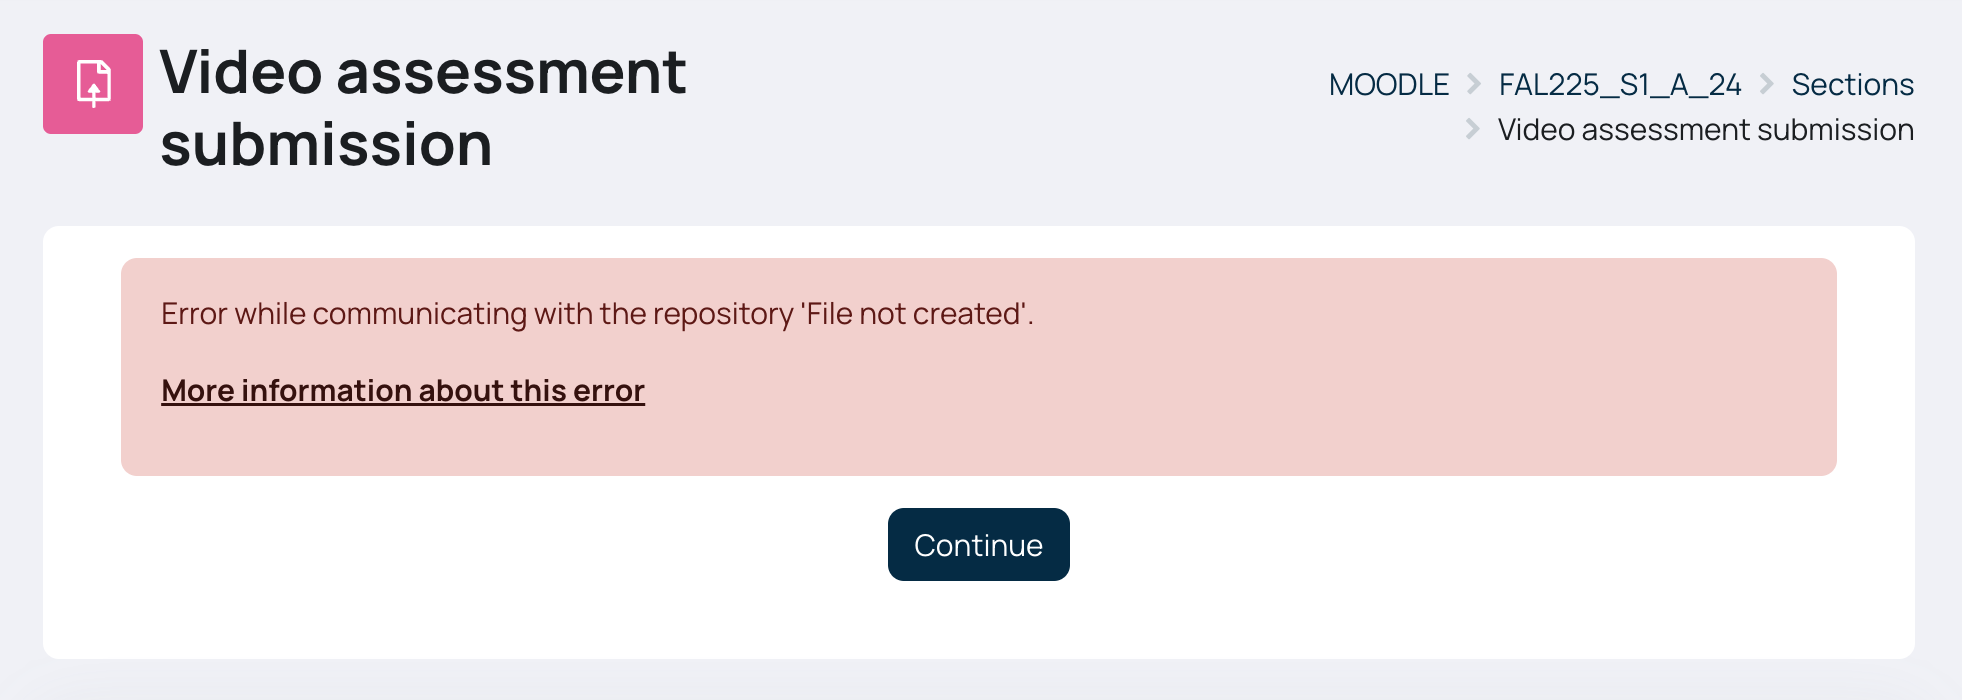Click the Continue button
1962x700 pixels.
[978, 545]
